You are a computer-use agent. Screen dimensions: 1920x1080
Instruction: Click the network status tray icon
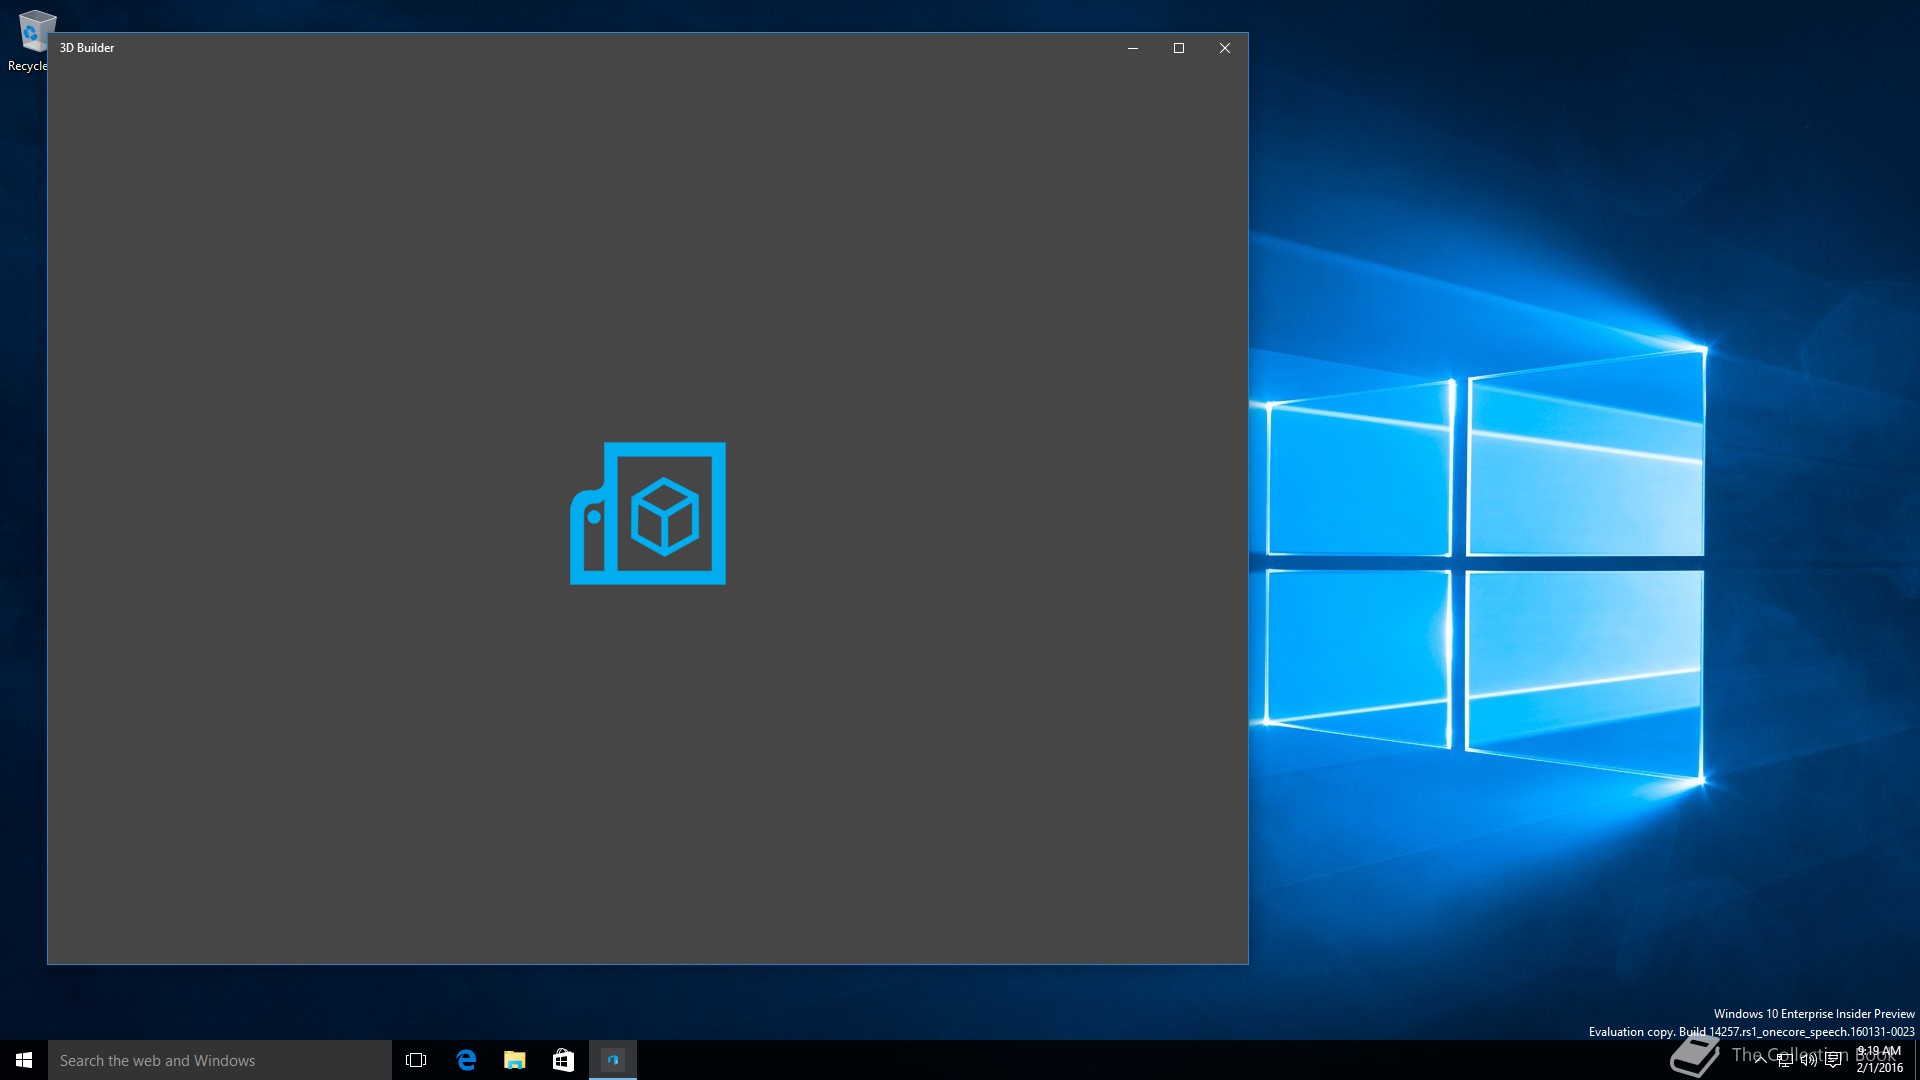pos(1785,1060)
